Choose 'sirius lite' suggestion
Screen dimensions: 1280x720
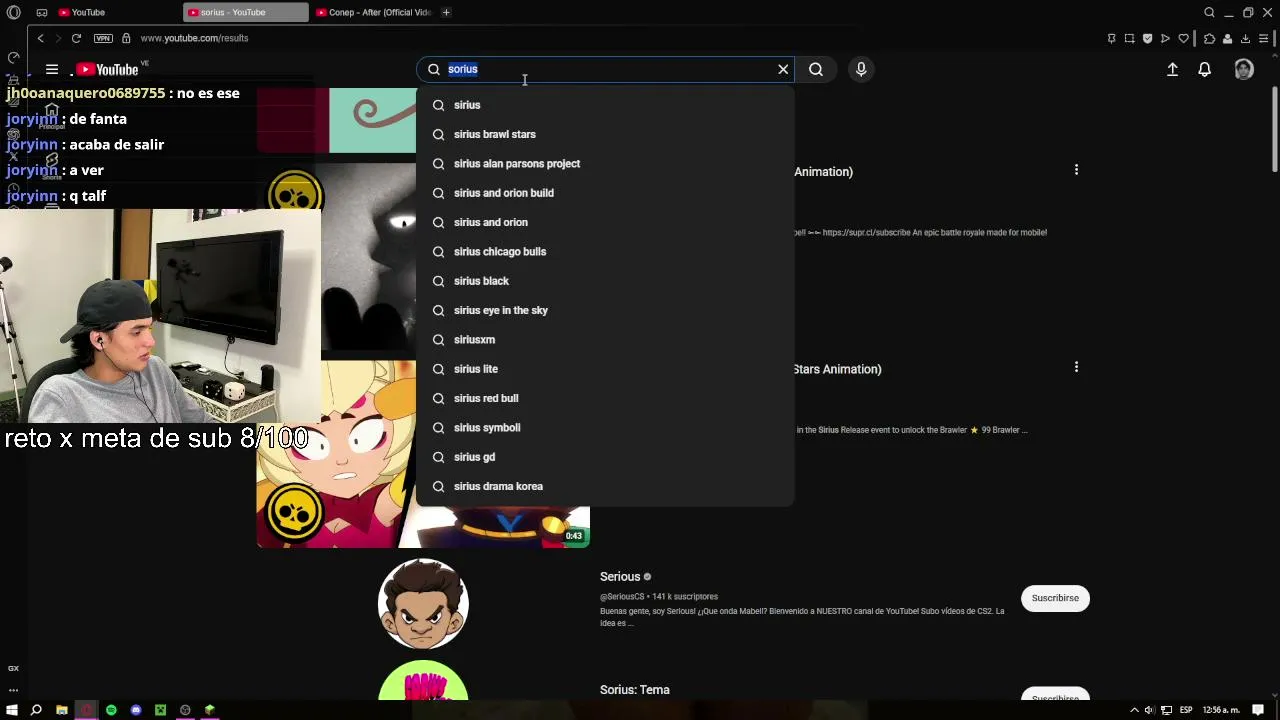click(x=605, y=369)
